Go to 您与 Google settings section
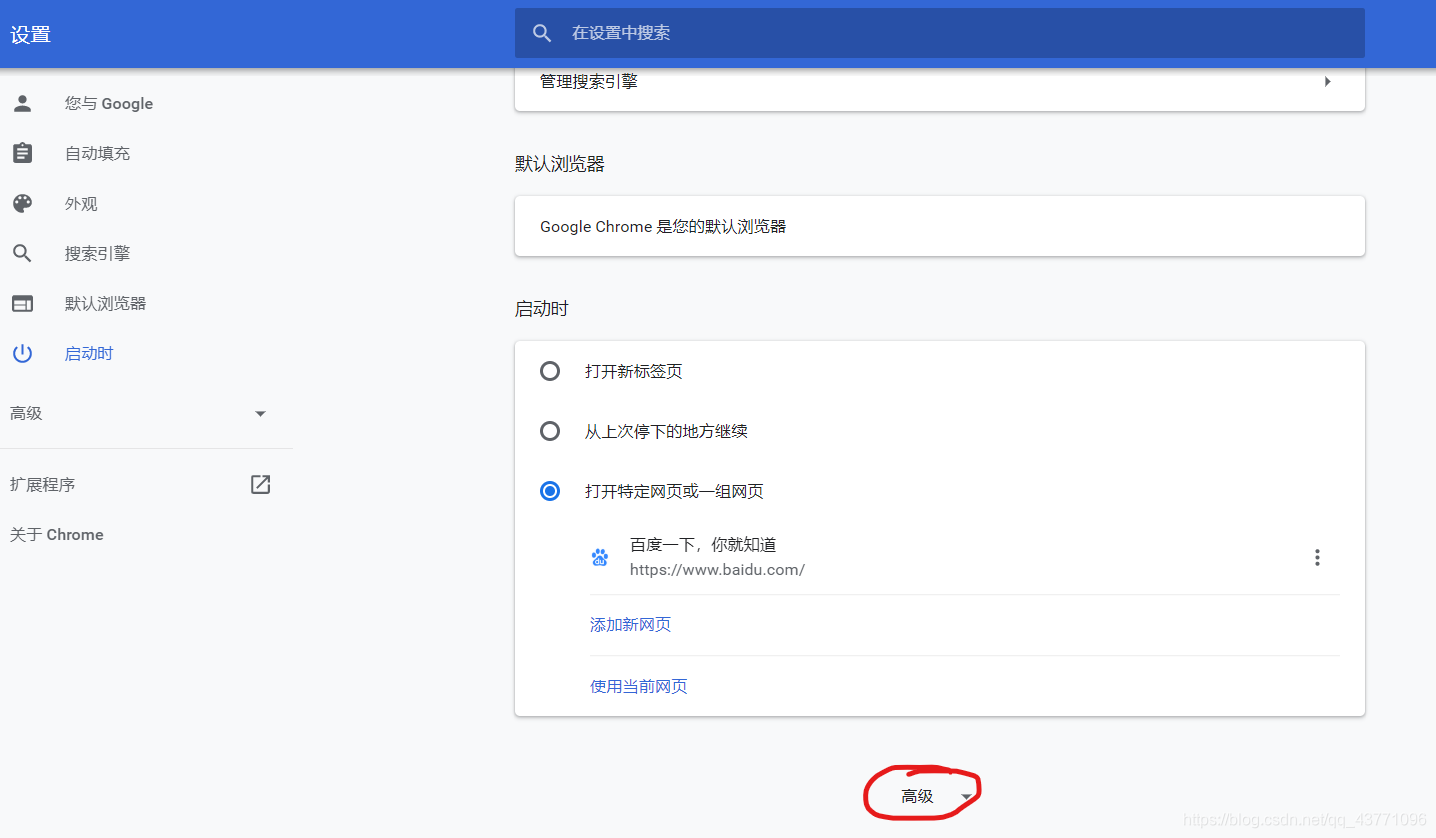Viewport: 1436px width, 838px height. [x=109, y=103]
